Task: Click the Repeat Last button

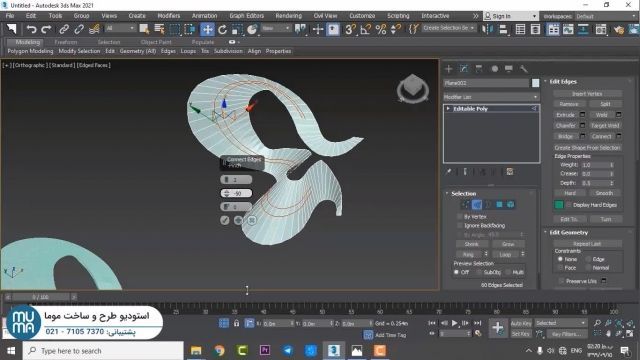Action: 587,244
